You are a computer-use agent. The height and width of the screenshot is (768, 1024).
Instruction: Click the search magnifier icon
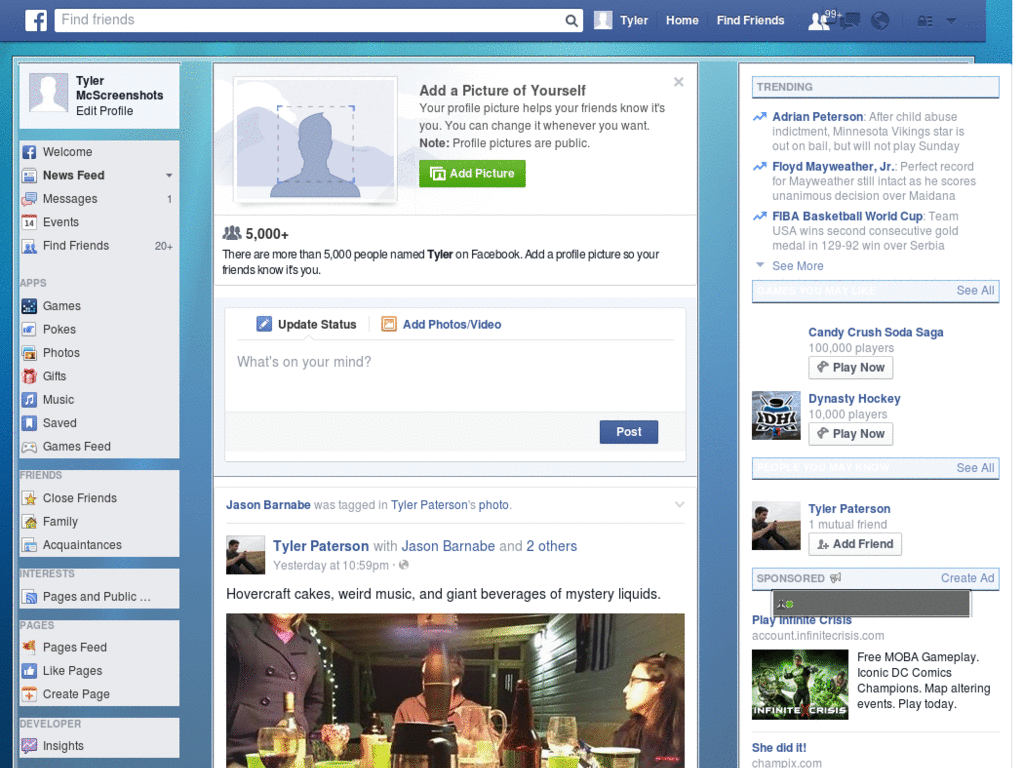click(571, 20)
